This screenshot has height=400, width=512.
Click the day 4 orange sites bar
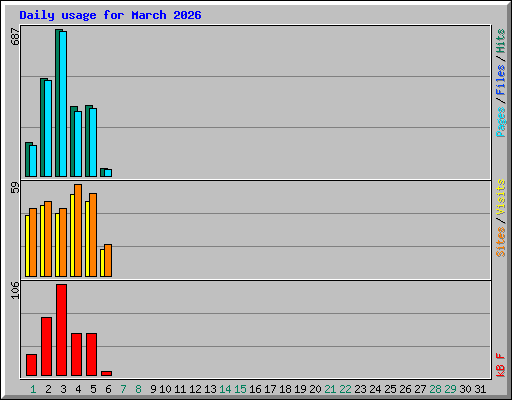pos(78,231)
